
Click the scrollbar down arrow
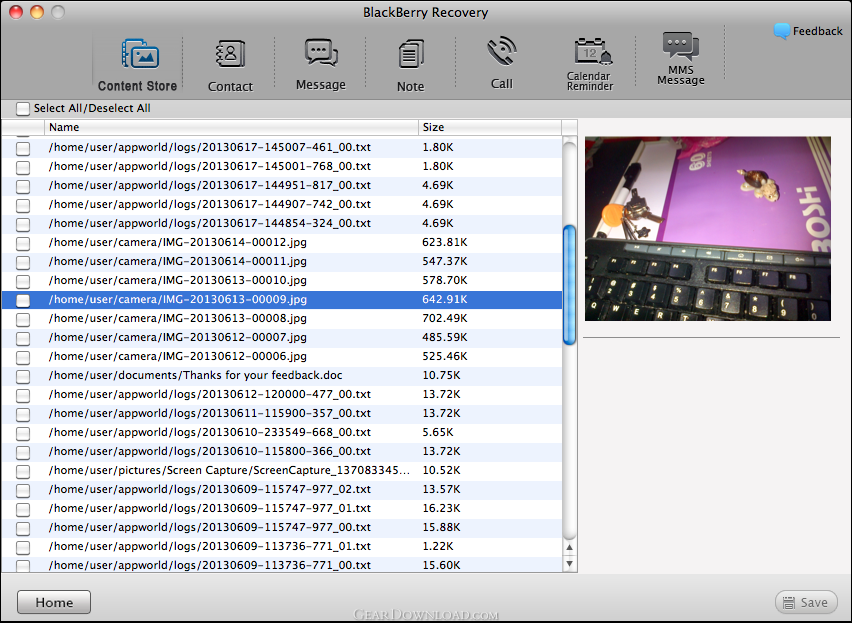(569, 564)
